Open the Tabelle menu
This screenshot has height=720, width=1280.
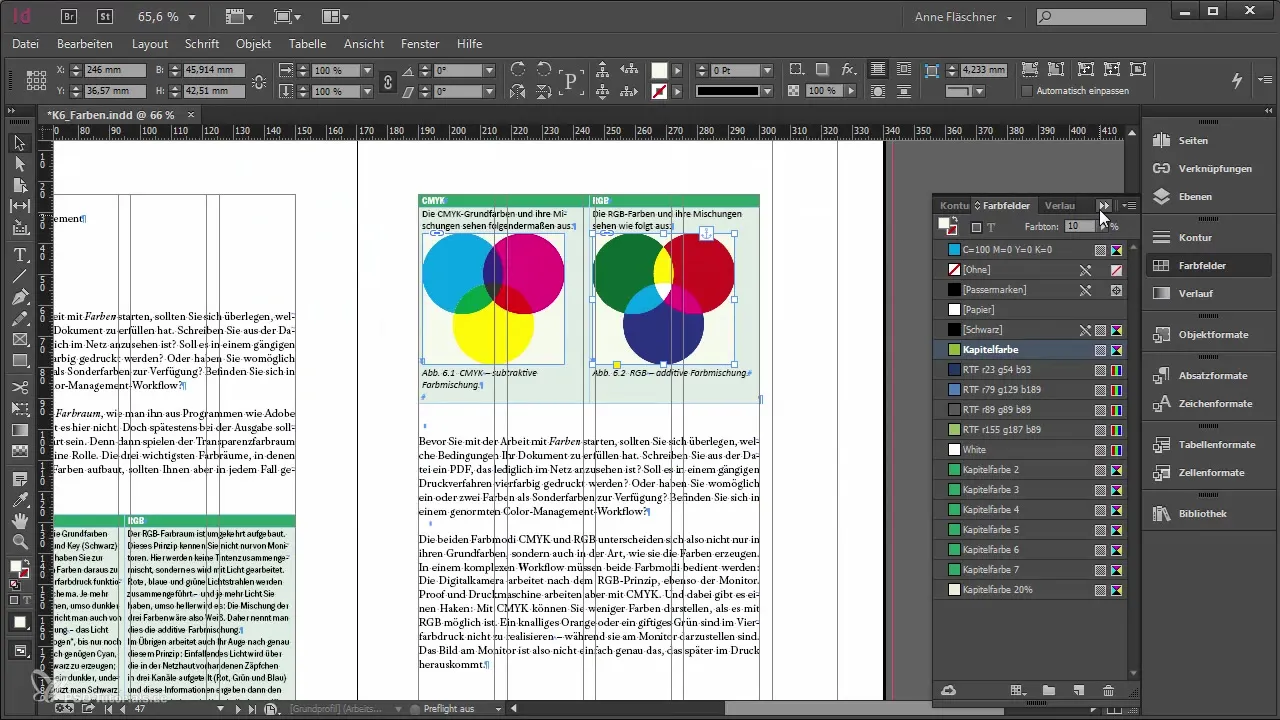307,44
